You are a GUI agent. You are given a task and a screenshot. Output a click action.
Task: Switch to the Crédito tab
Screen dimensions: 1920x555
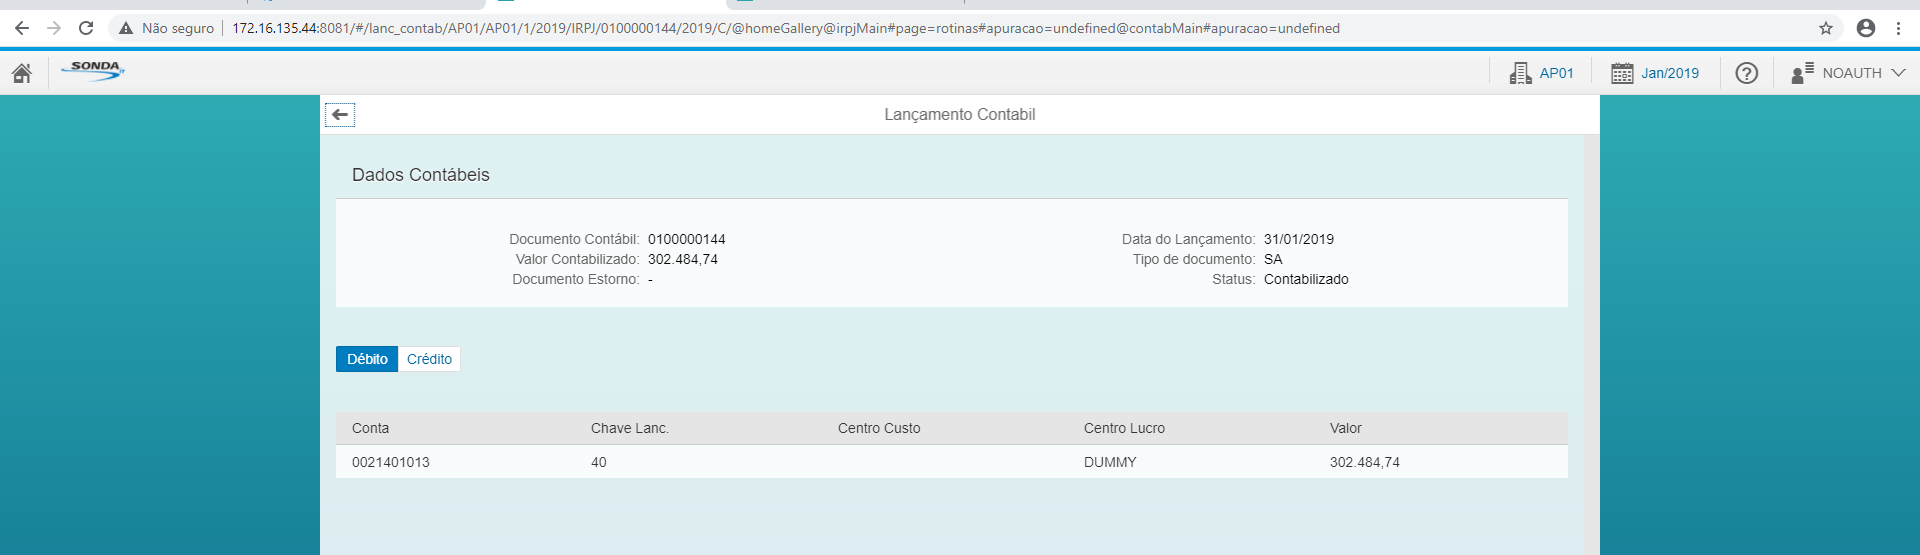(429, 359)
